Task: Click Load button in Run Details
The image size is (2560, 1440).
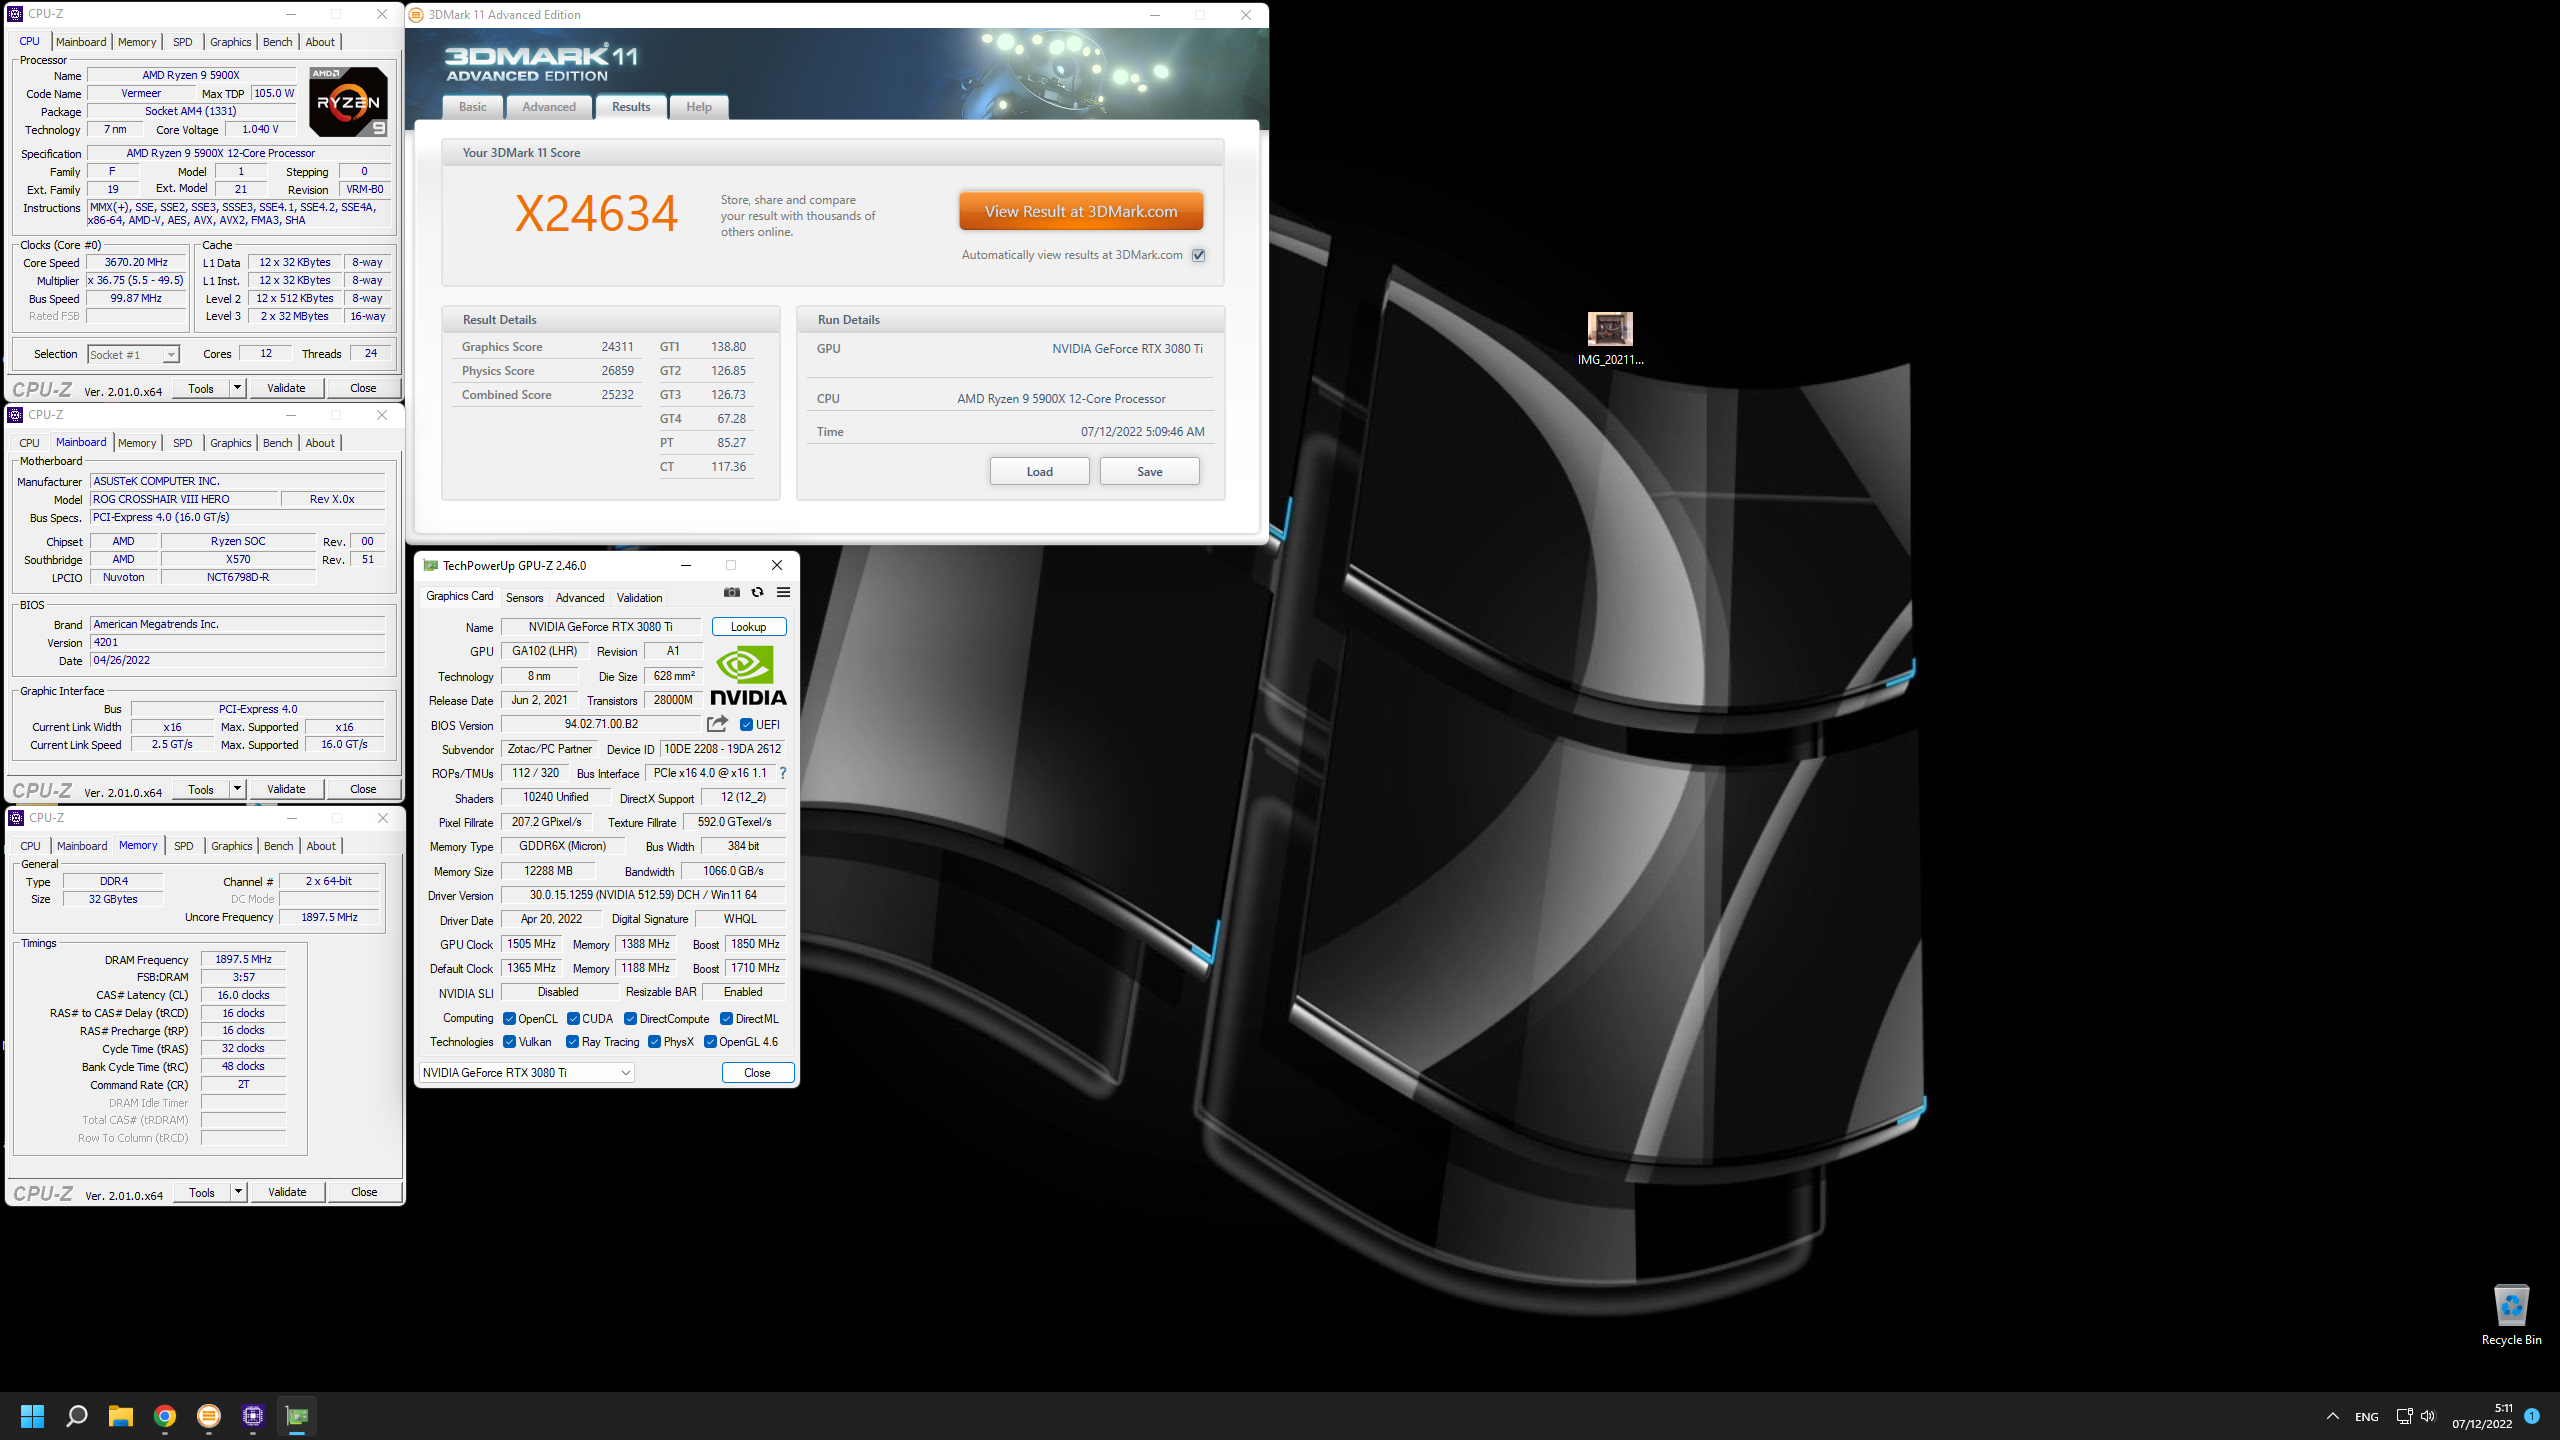Action: click(1039, 472)
